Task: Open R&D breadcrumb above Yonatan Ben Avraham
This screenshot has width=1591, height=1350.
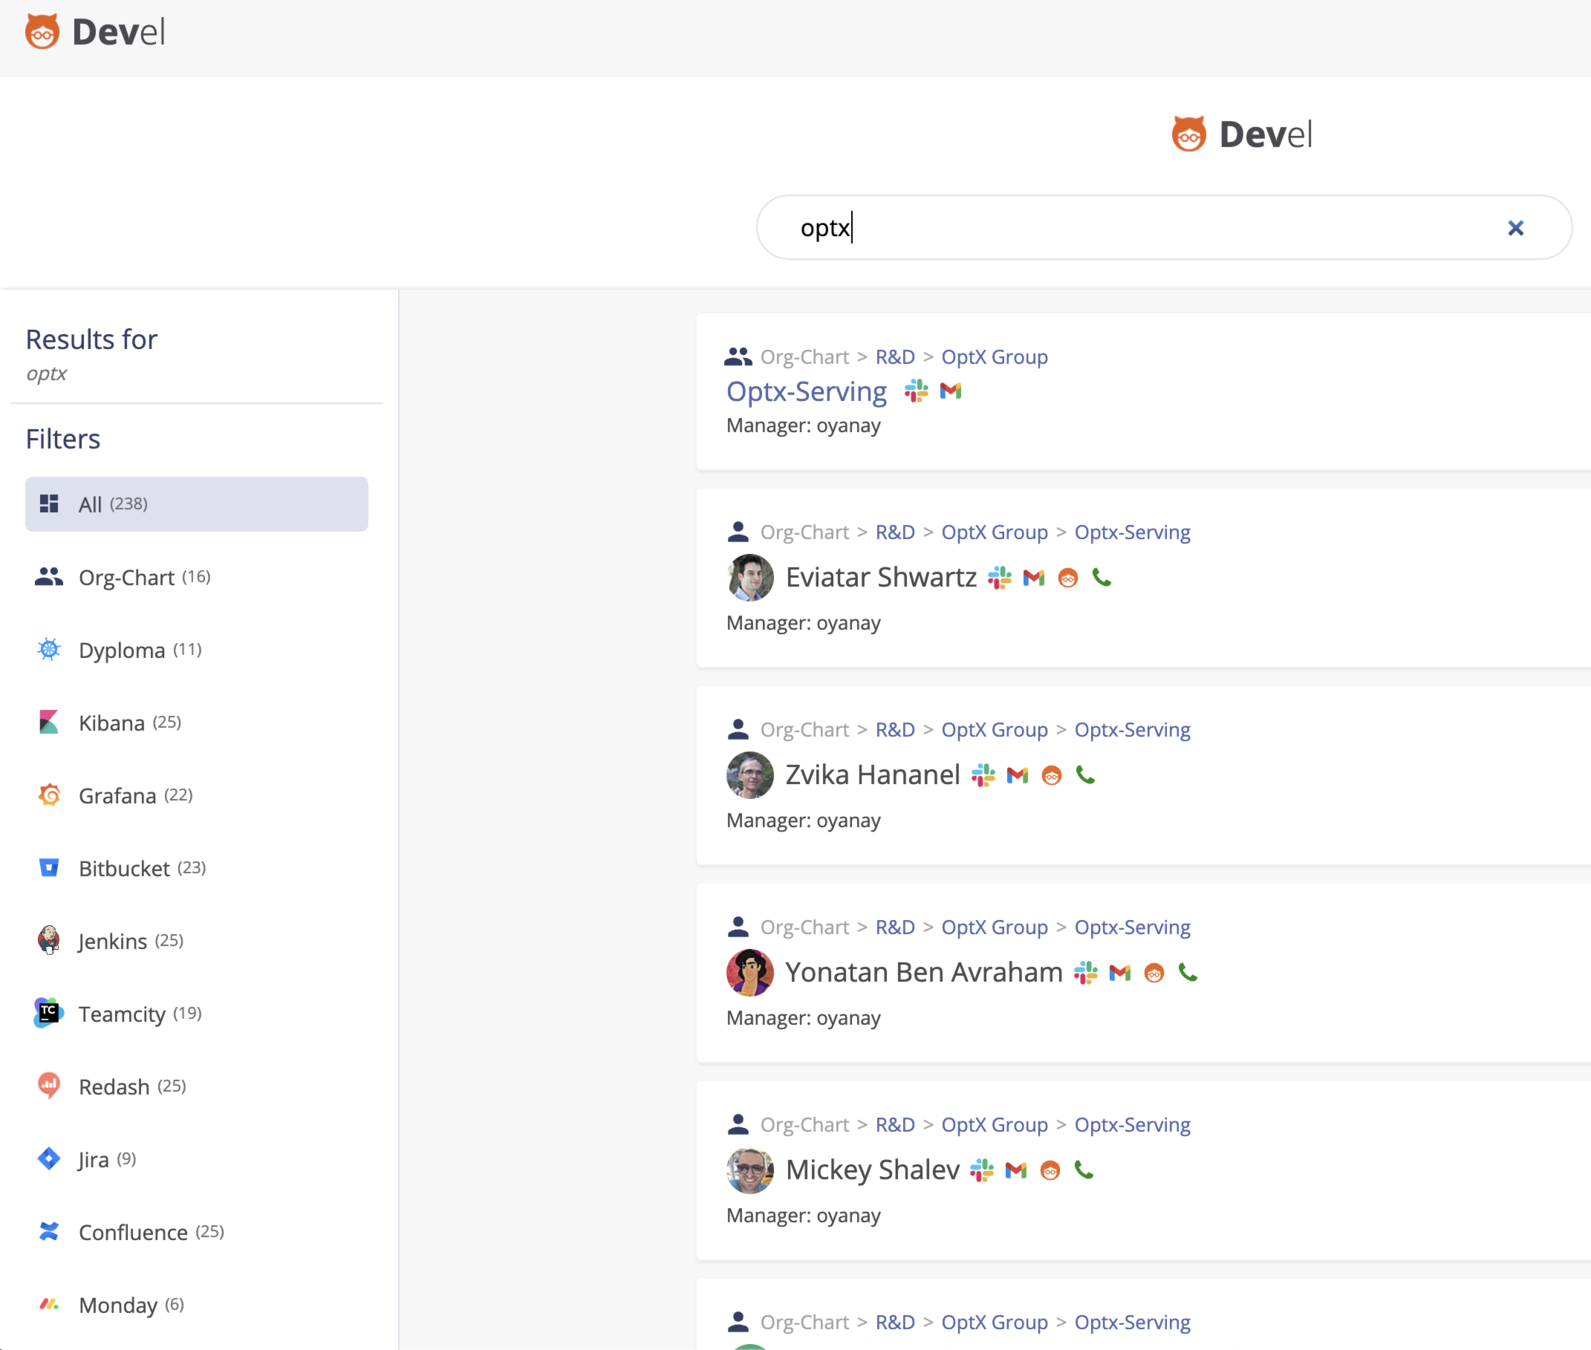Action: (895, 927)
